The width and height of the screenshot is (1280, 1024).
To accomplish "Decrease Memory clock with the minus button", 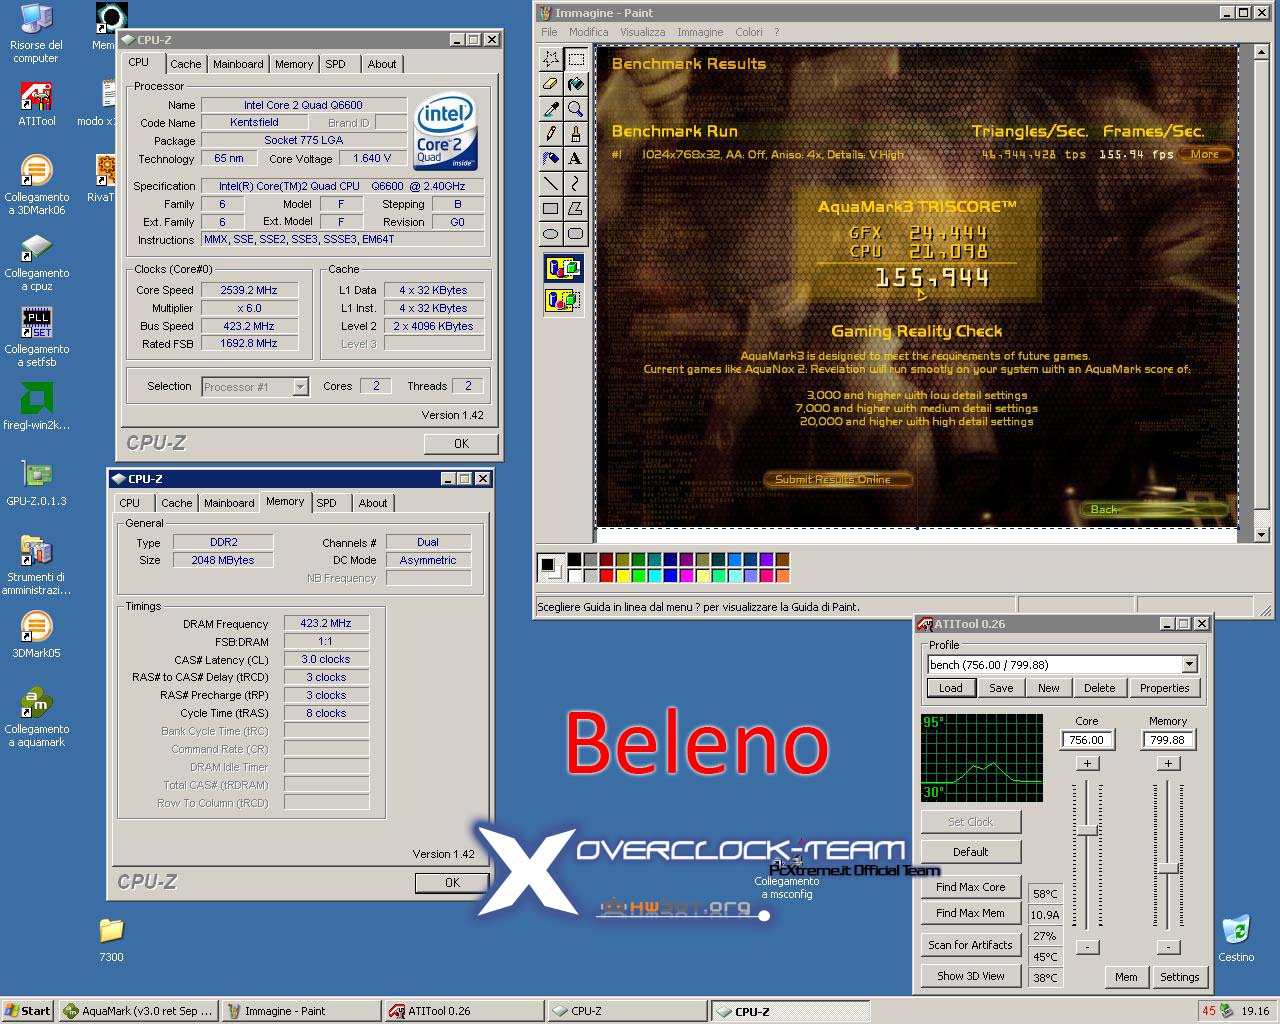I will 1167,947.
